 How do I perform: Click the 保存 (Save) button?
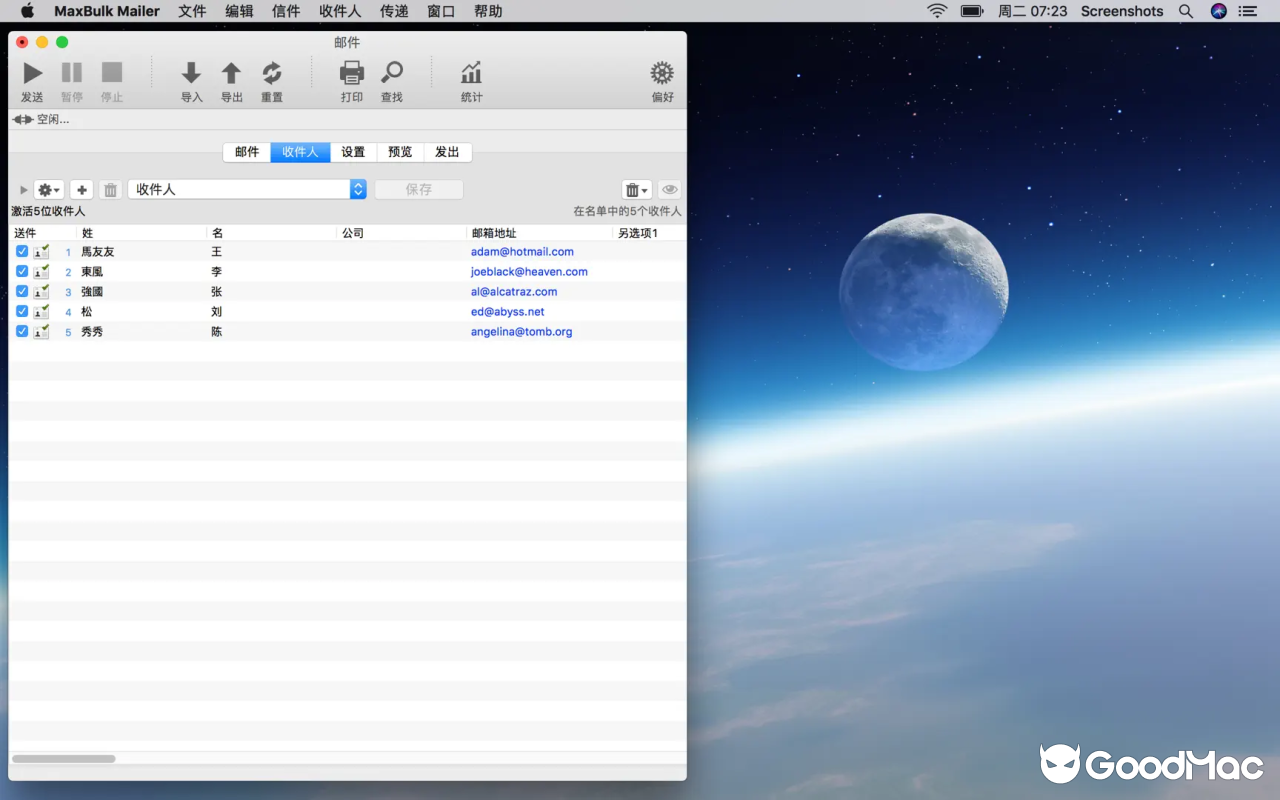418,189
